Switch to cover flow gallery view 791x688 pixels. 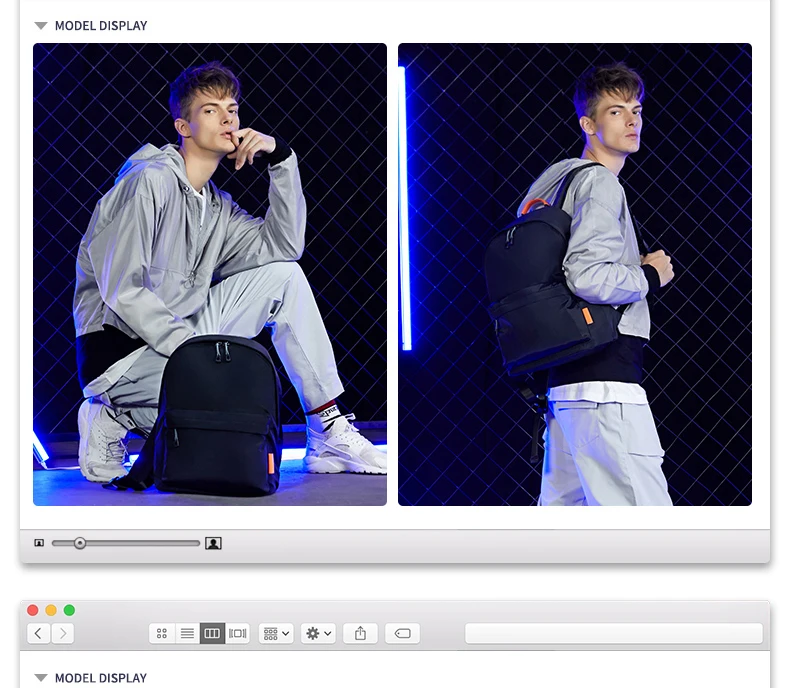238,633
